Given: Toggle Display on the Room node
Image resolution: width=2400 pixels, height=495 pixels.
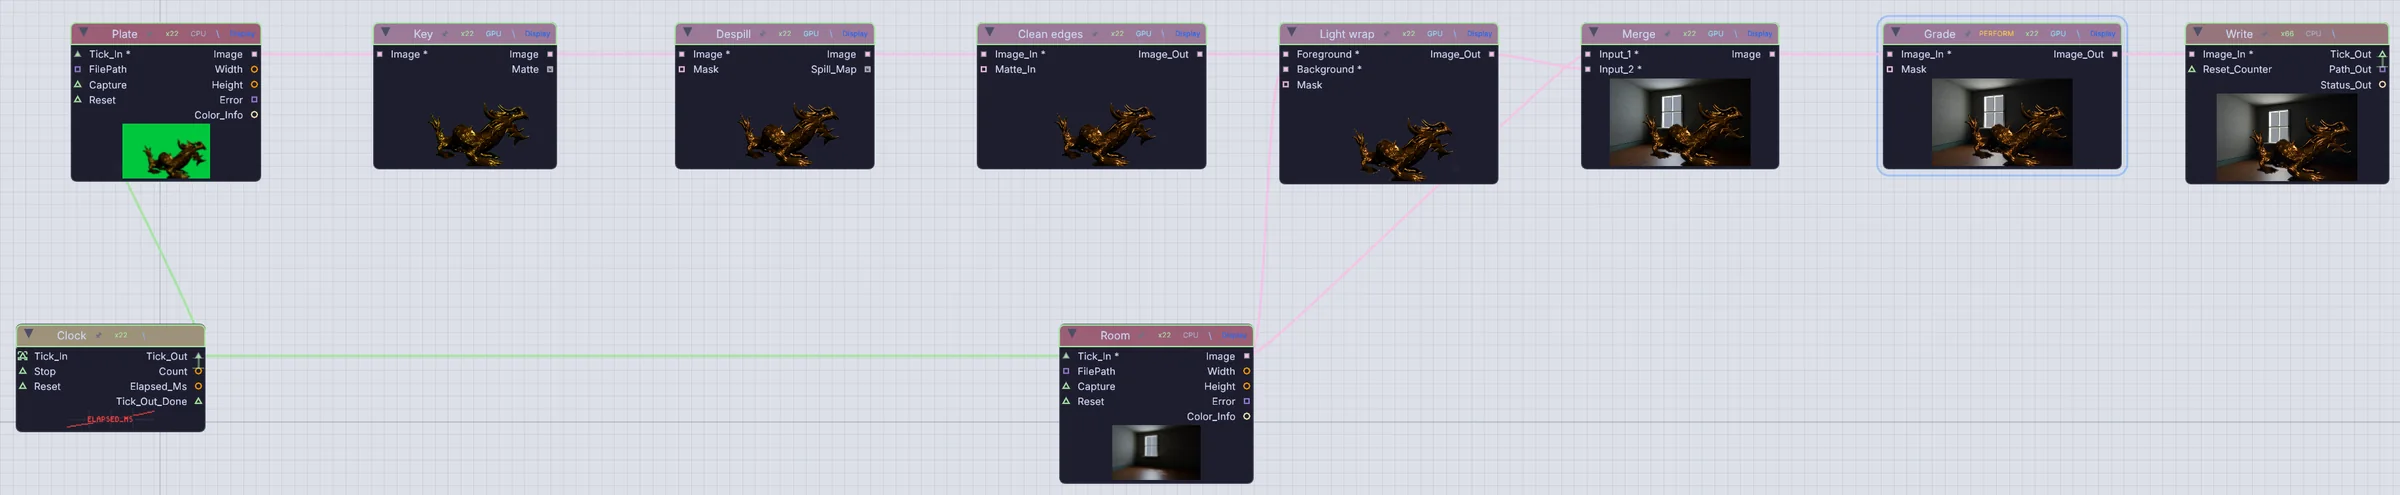Looking at the screenshot, I should click(x=1235, y=336).
